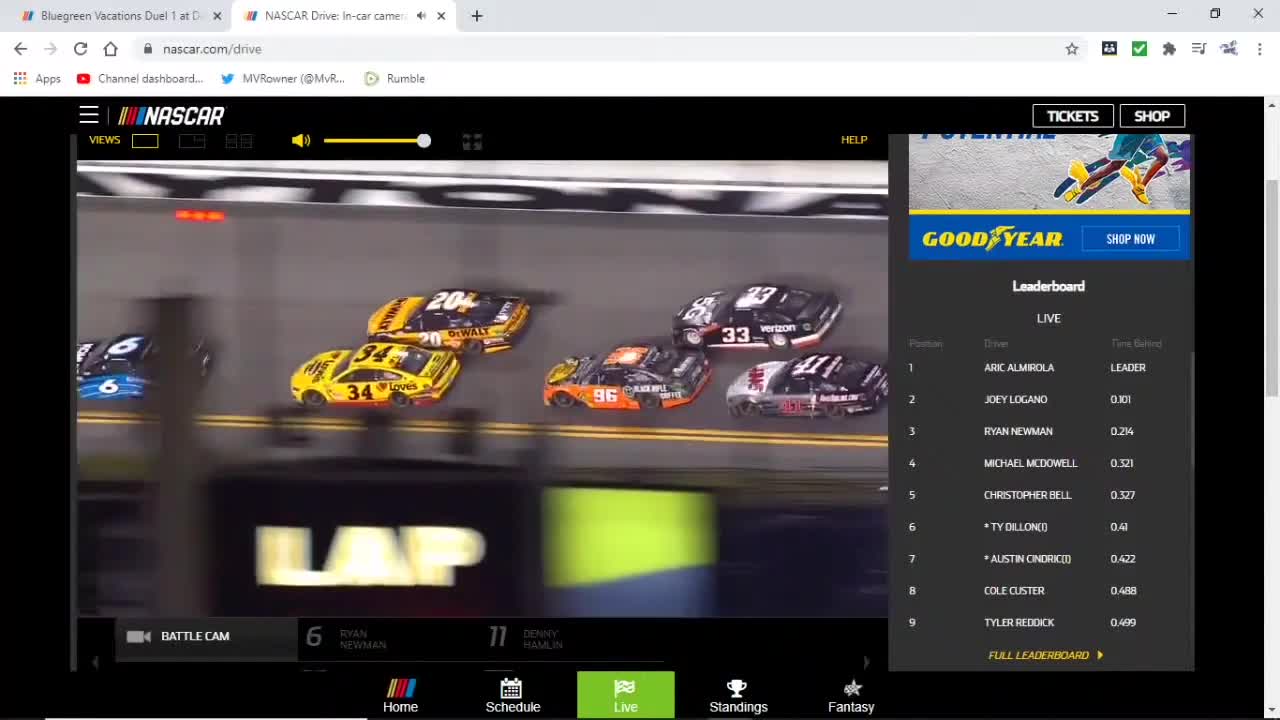The width and height of the screenshot is (1280, 720).
Task: Go to the browser home page
Action: click(x=110, y=49)
